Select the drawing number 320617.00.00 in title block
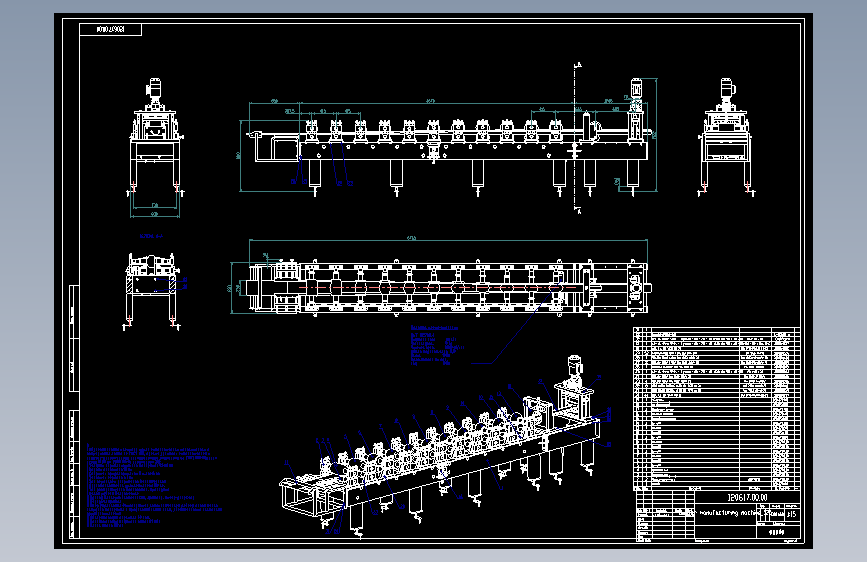The width and height of the screenshot is (867, 562). 746,497
